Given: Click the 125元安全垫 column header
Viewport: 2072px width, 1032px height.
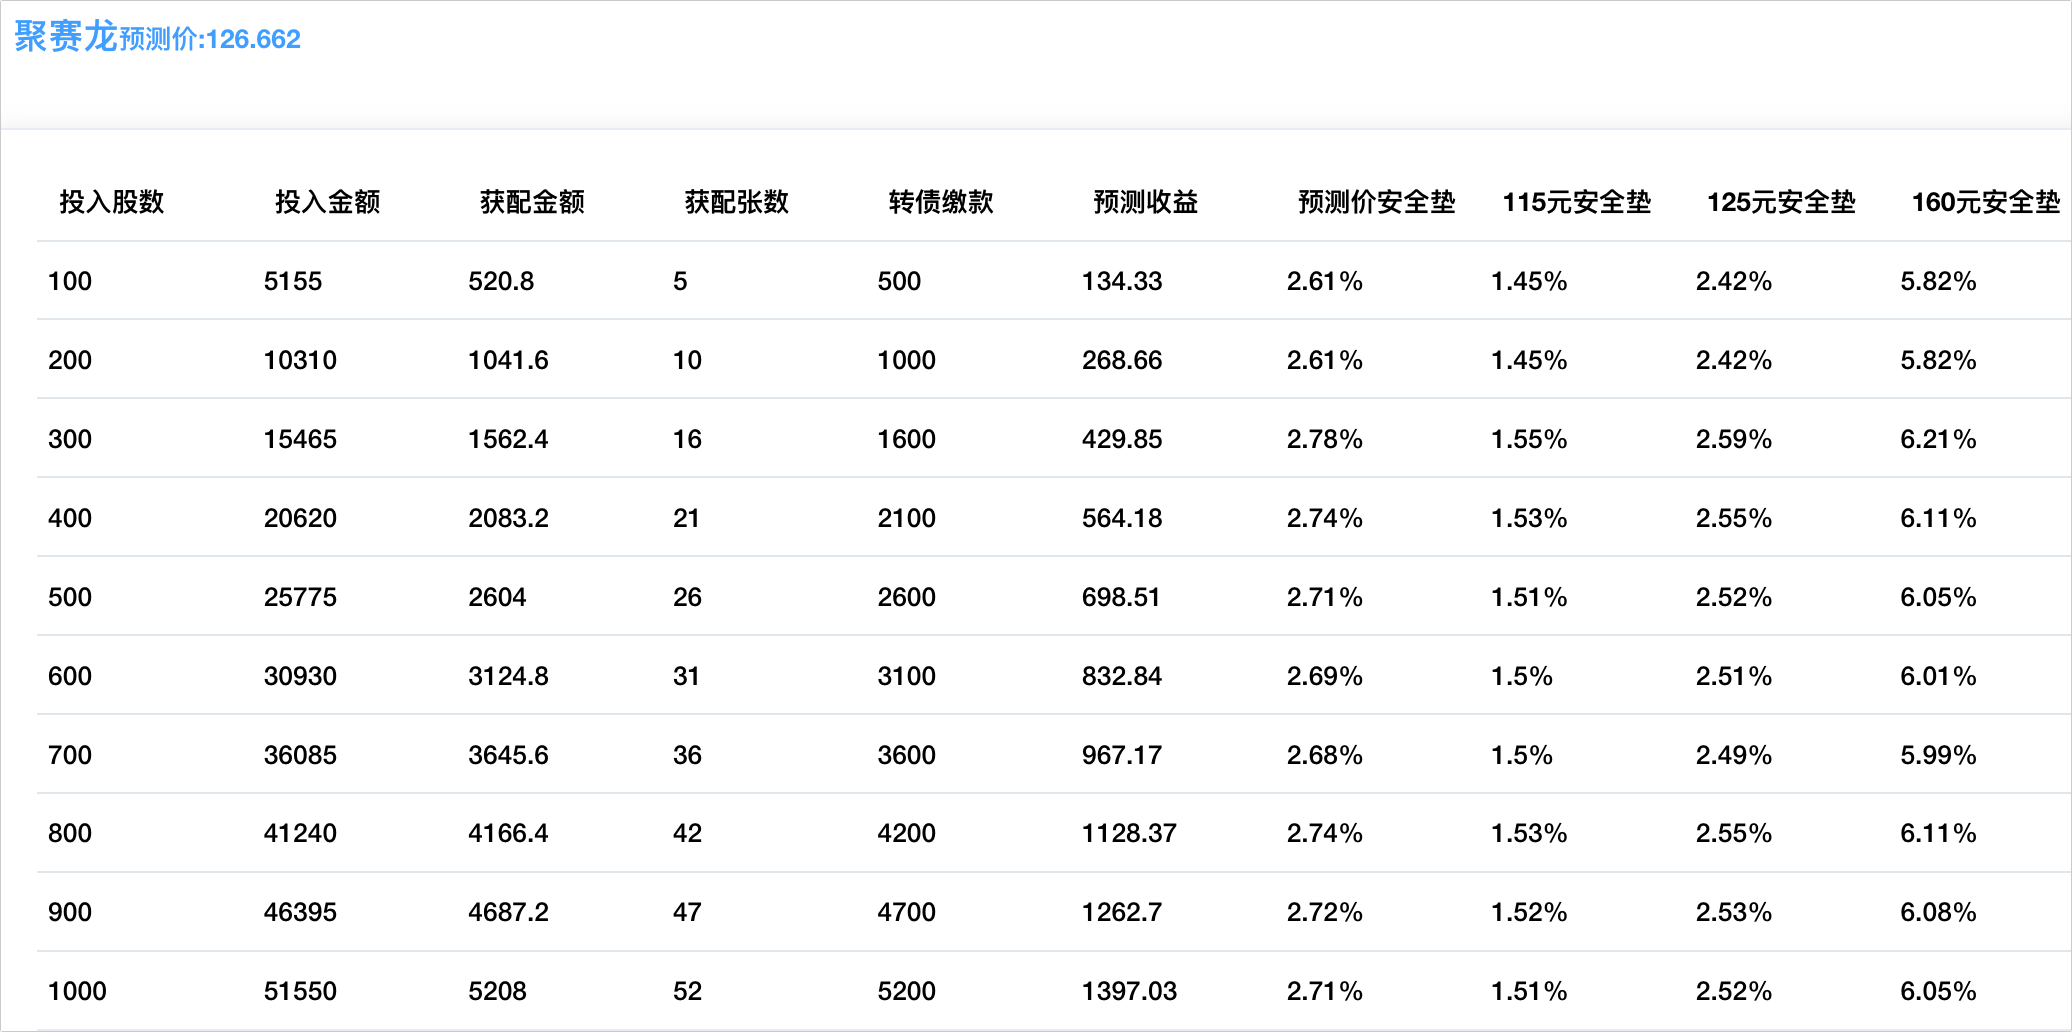Looking at the screenshot, I should click(1780, 202).
